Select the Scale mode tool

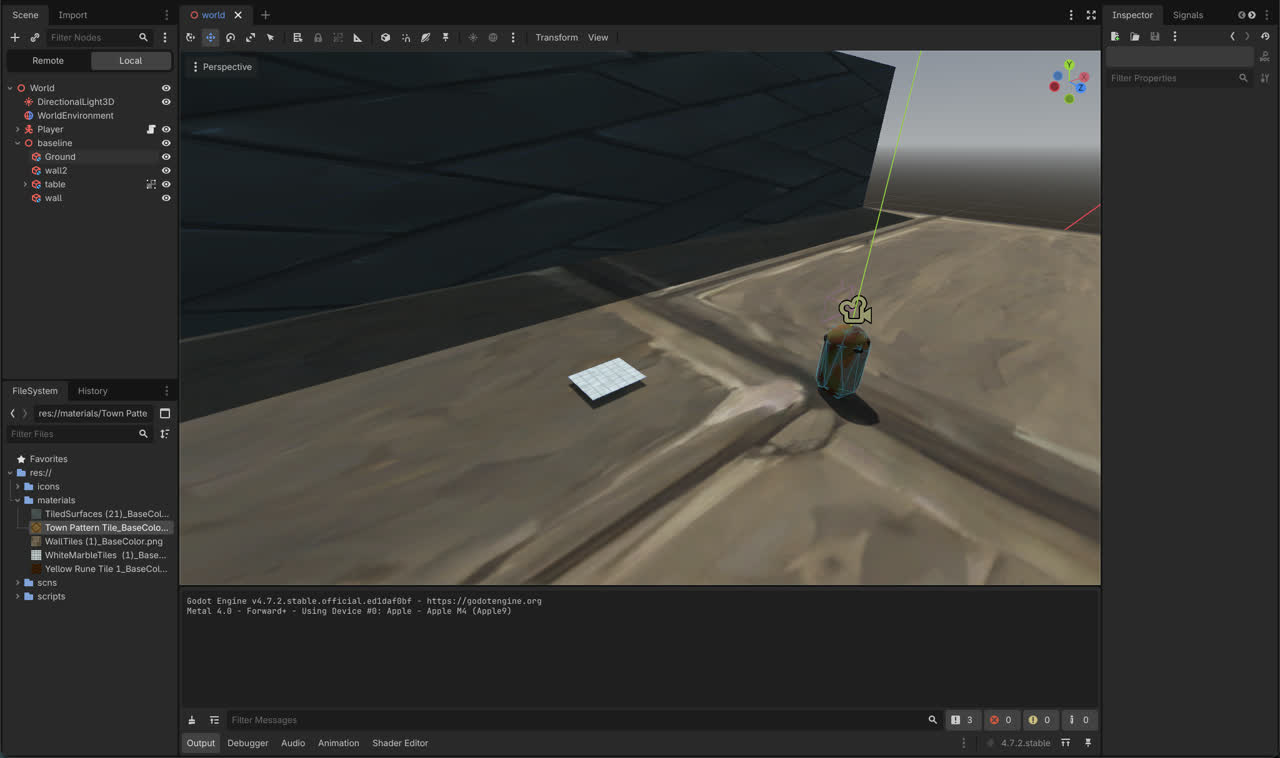tap(250, 37)
